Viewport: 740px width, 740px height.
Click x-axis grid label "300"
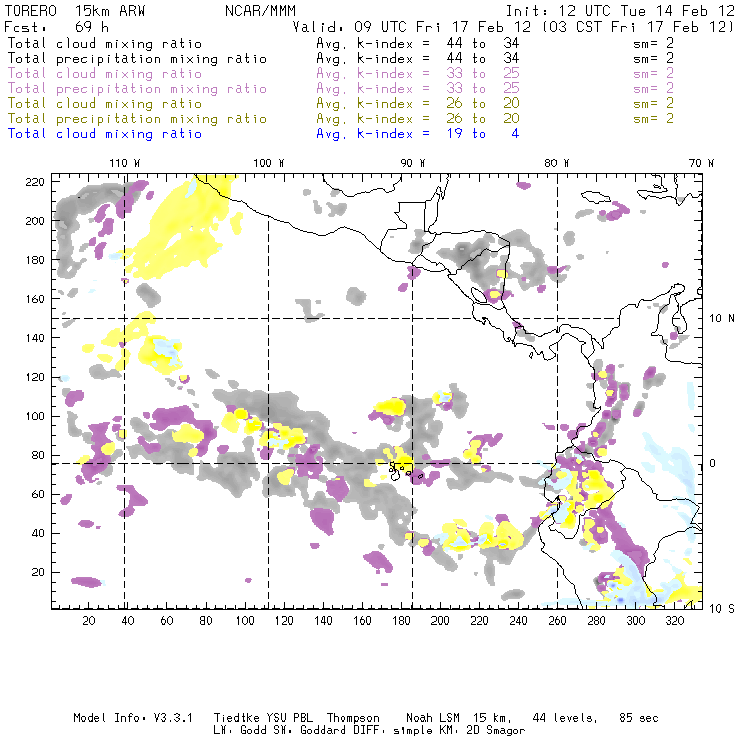pos(635,621)
